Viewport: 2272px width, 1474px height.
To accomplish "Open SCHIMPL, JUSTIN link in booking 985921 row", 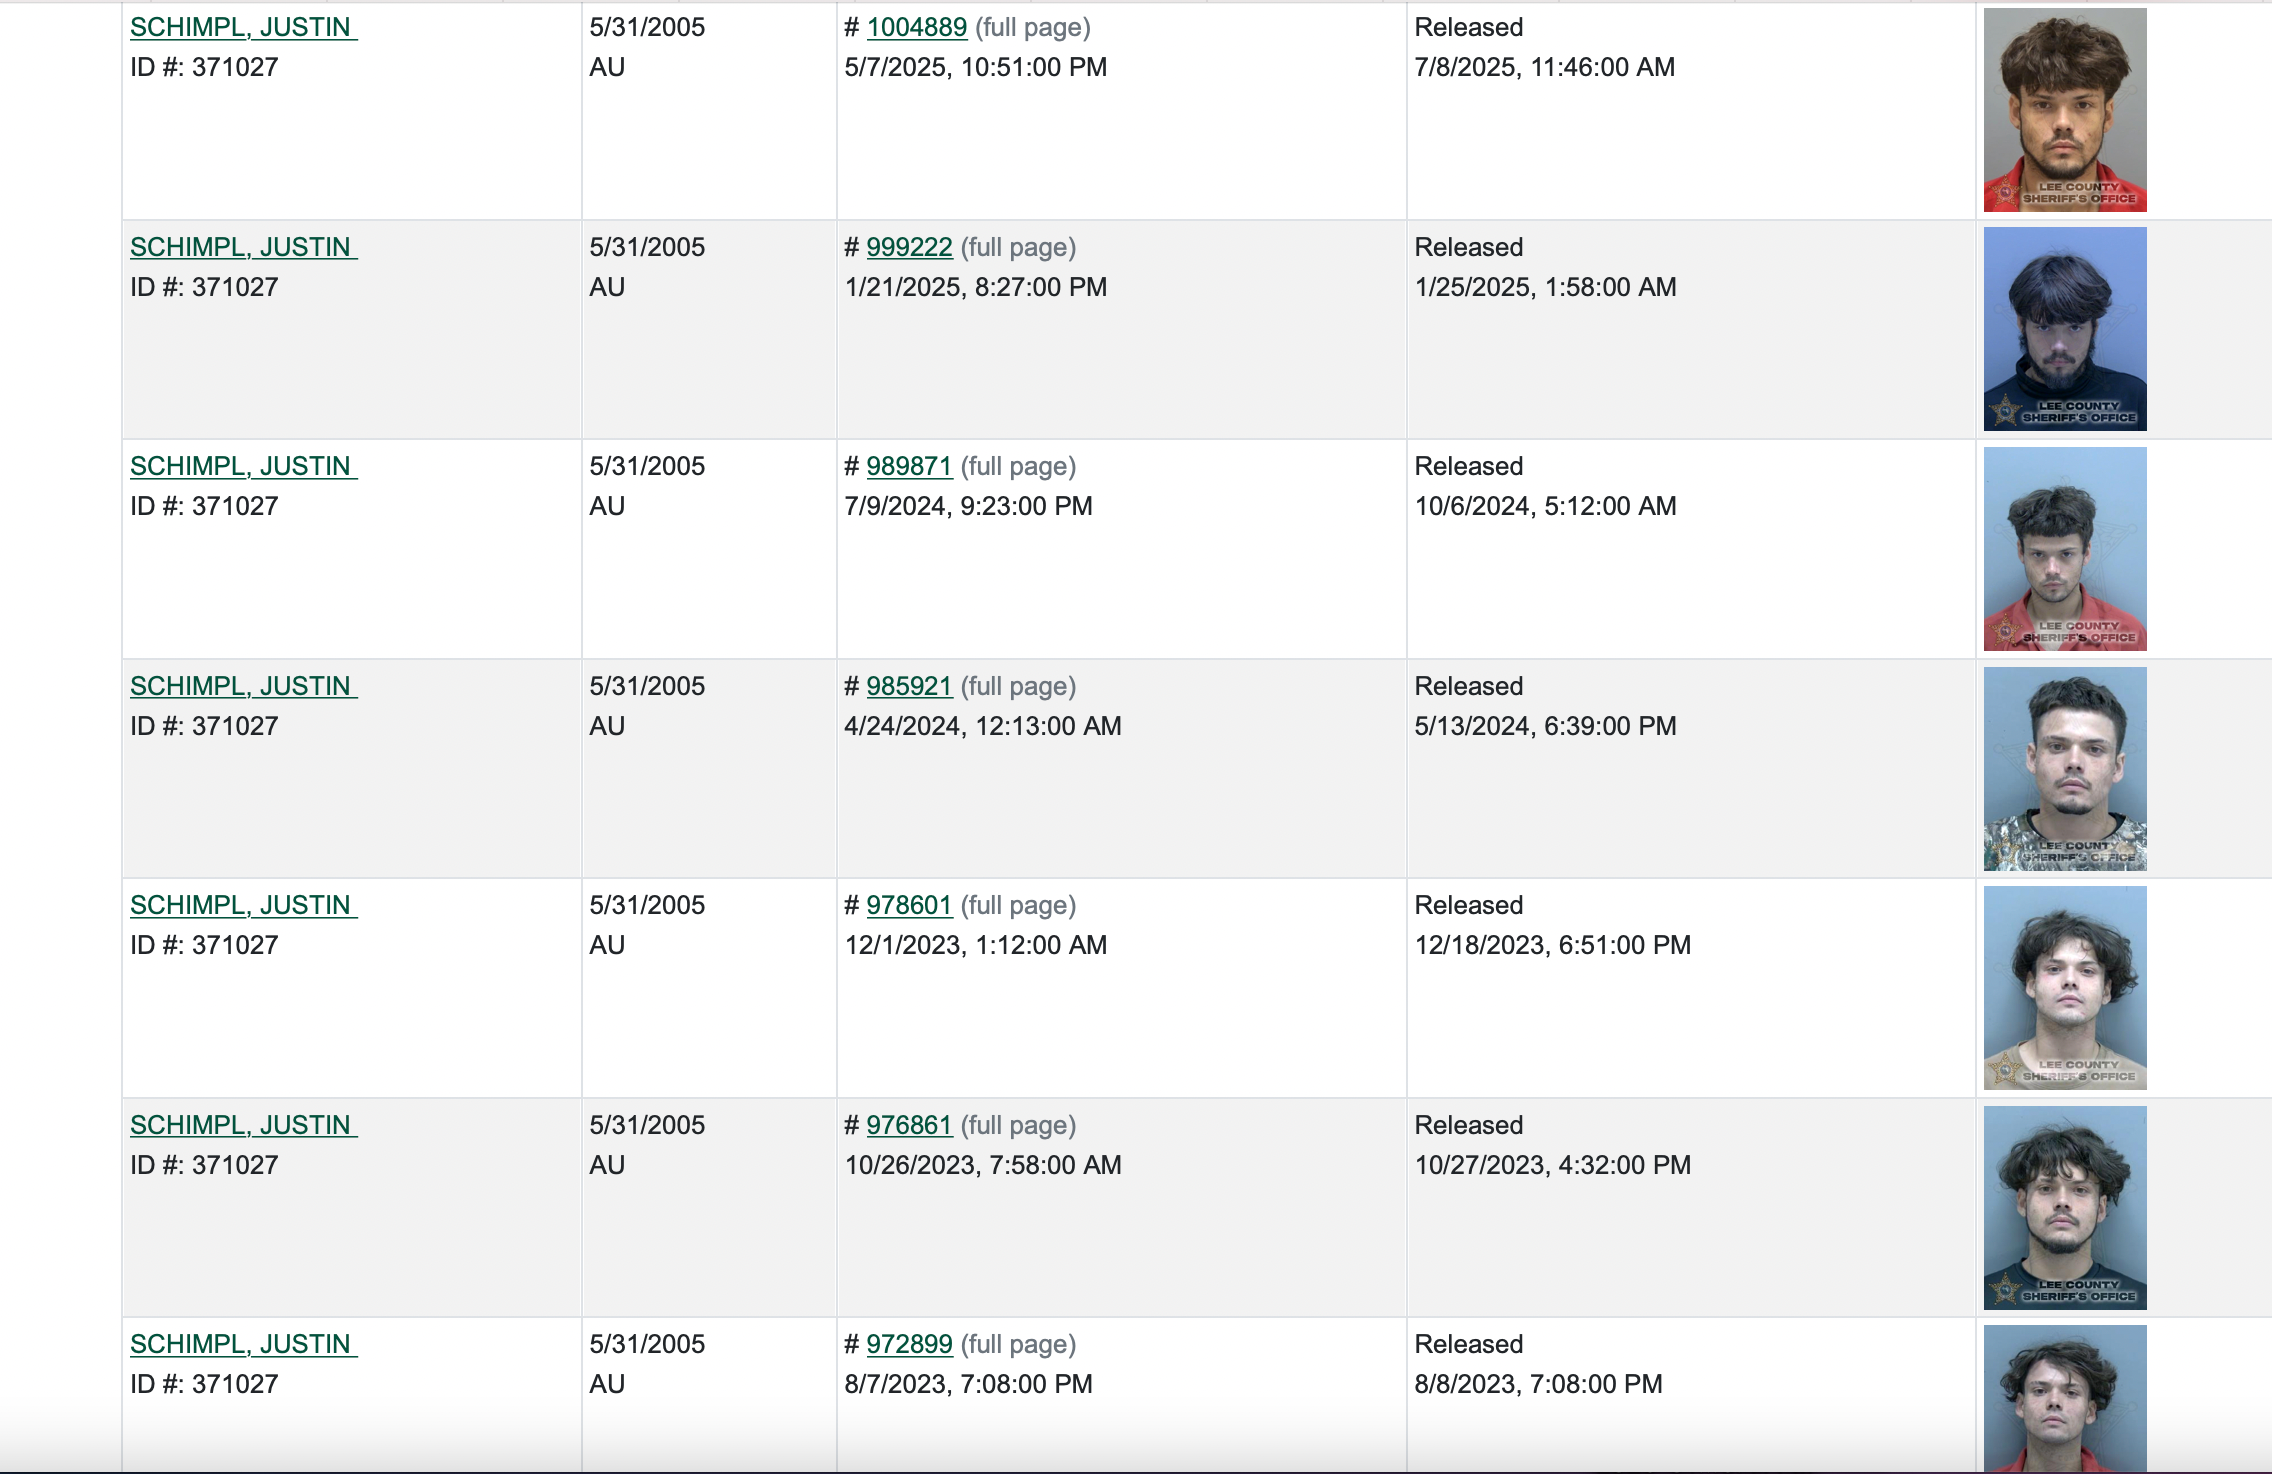I will point(243,686).
